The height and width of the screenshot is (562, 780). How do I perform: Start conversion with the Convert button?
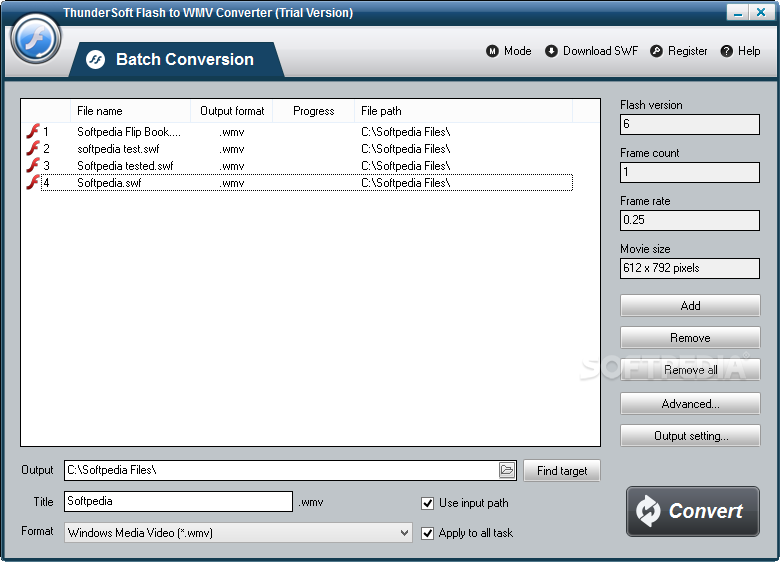(x=692, y=511)
